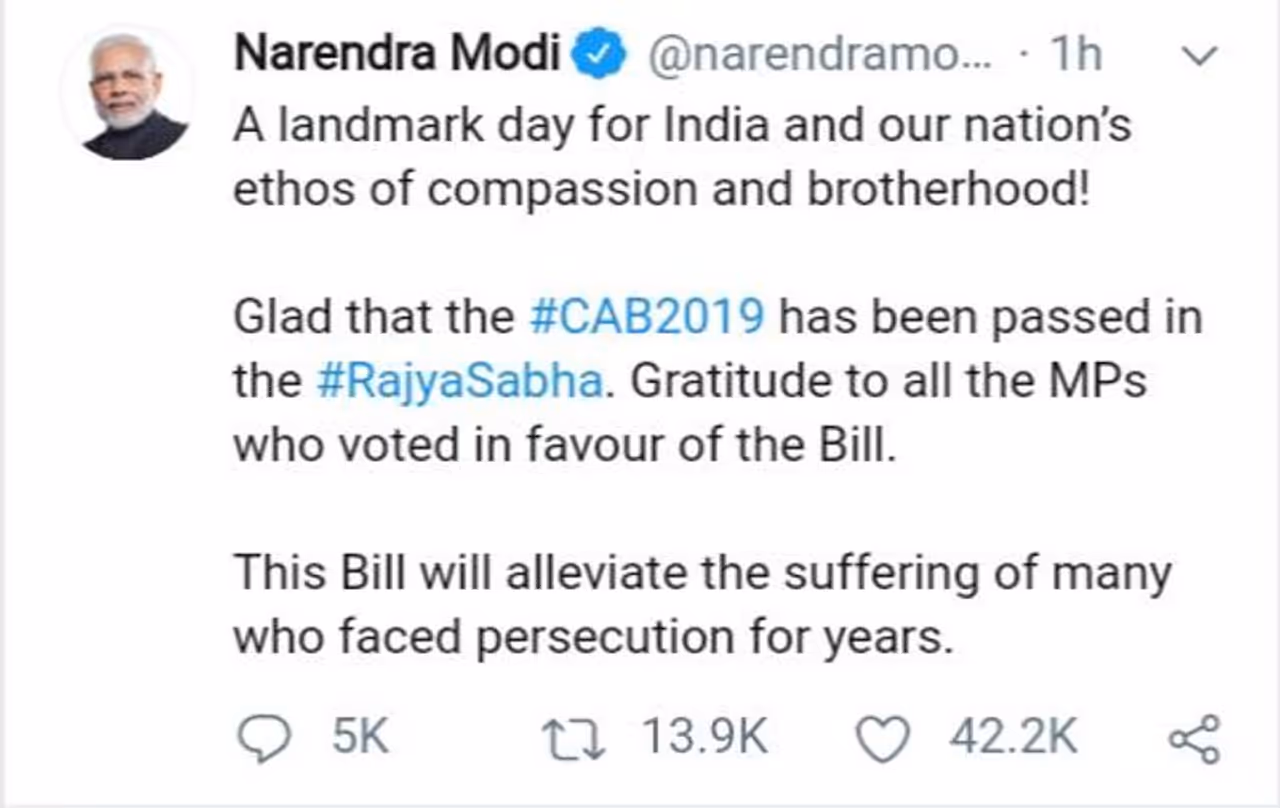Click the 13.9K retweet count
The height and width of the screenshot is (808, 1280).
pos(704,740)
